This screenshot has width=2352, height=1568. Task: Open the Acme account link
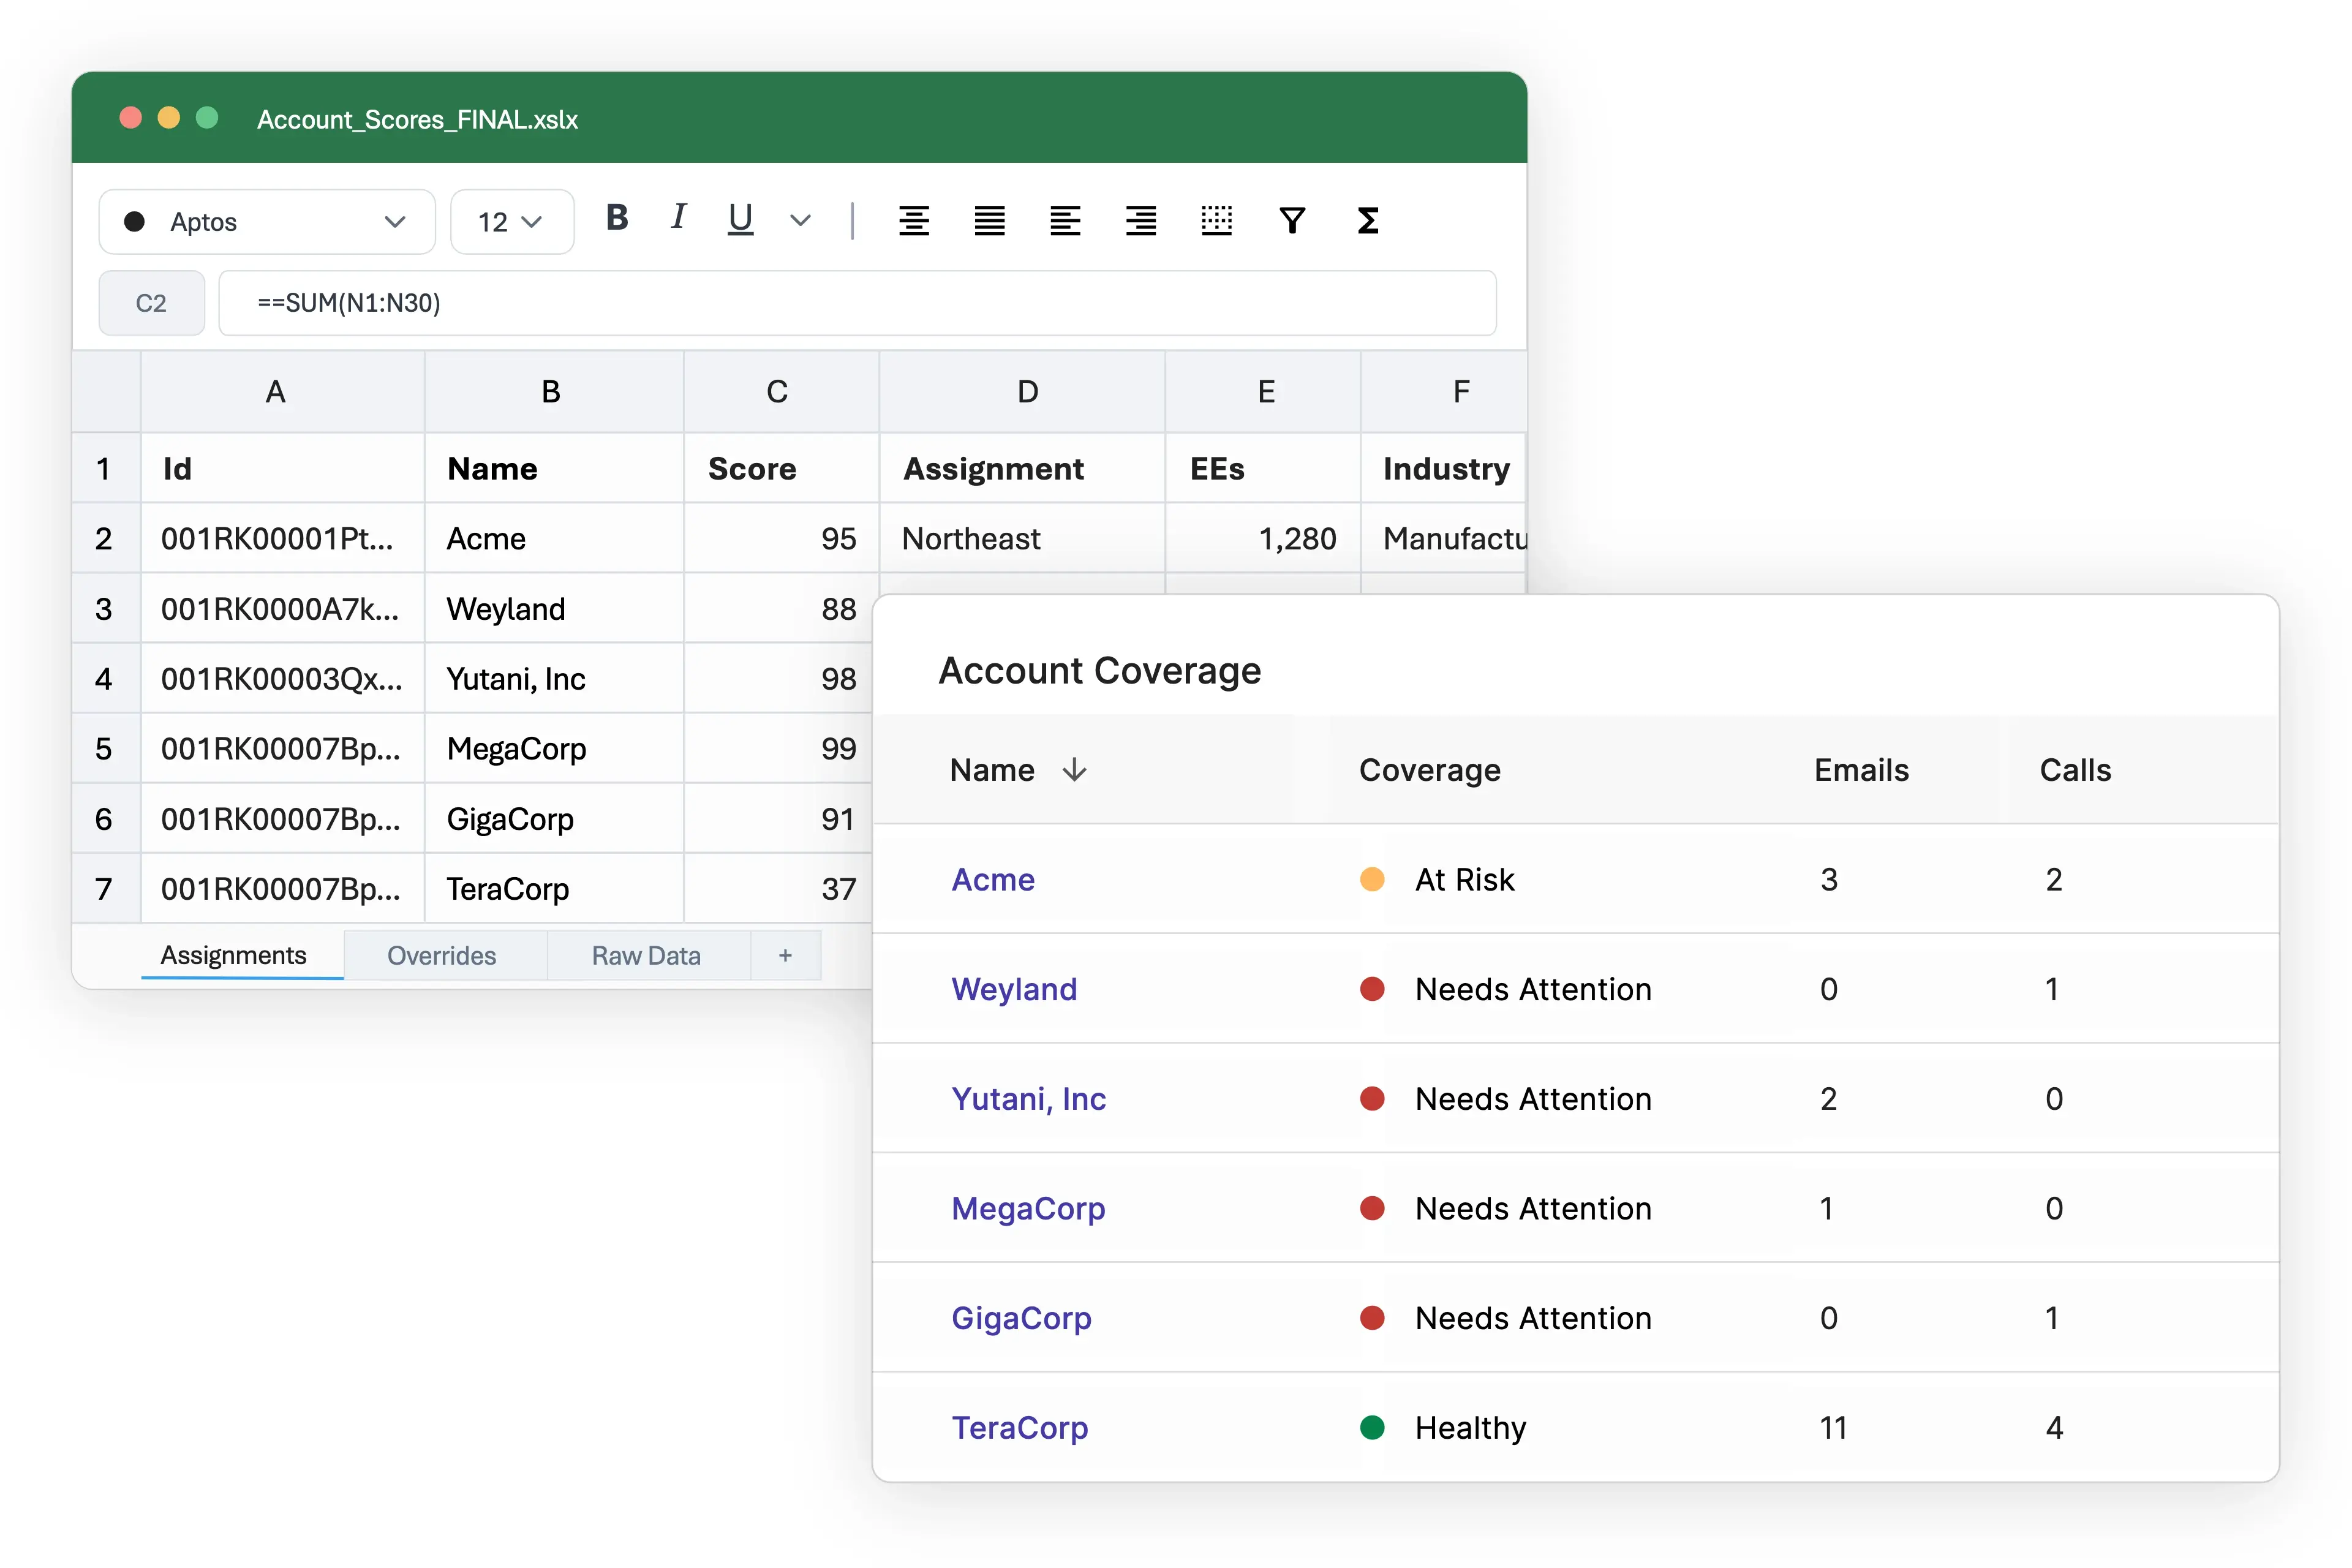point(993,879)
